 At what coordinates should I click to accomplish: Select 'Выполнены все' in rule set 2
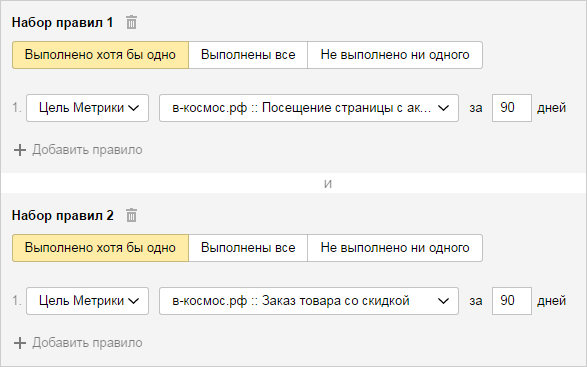point(248,248)
